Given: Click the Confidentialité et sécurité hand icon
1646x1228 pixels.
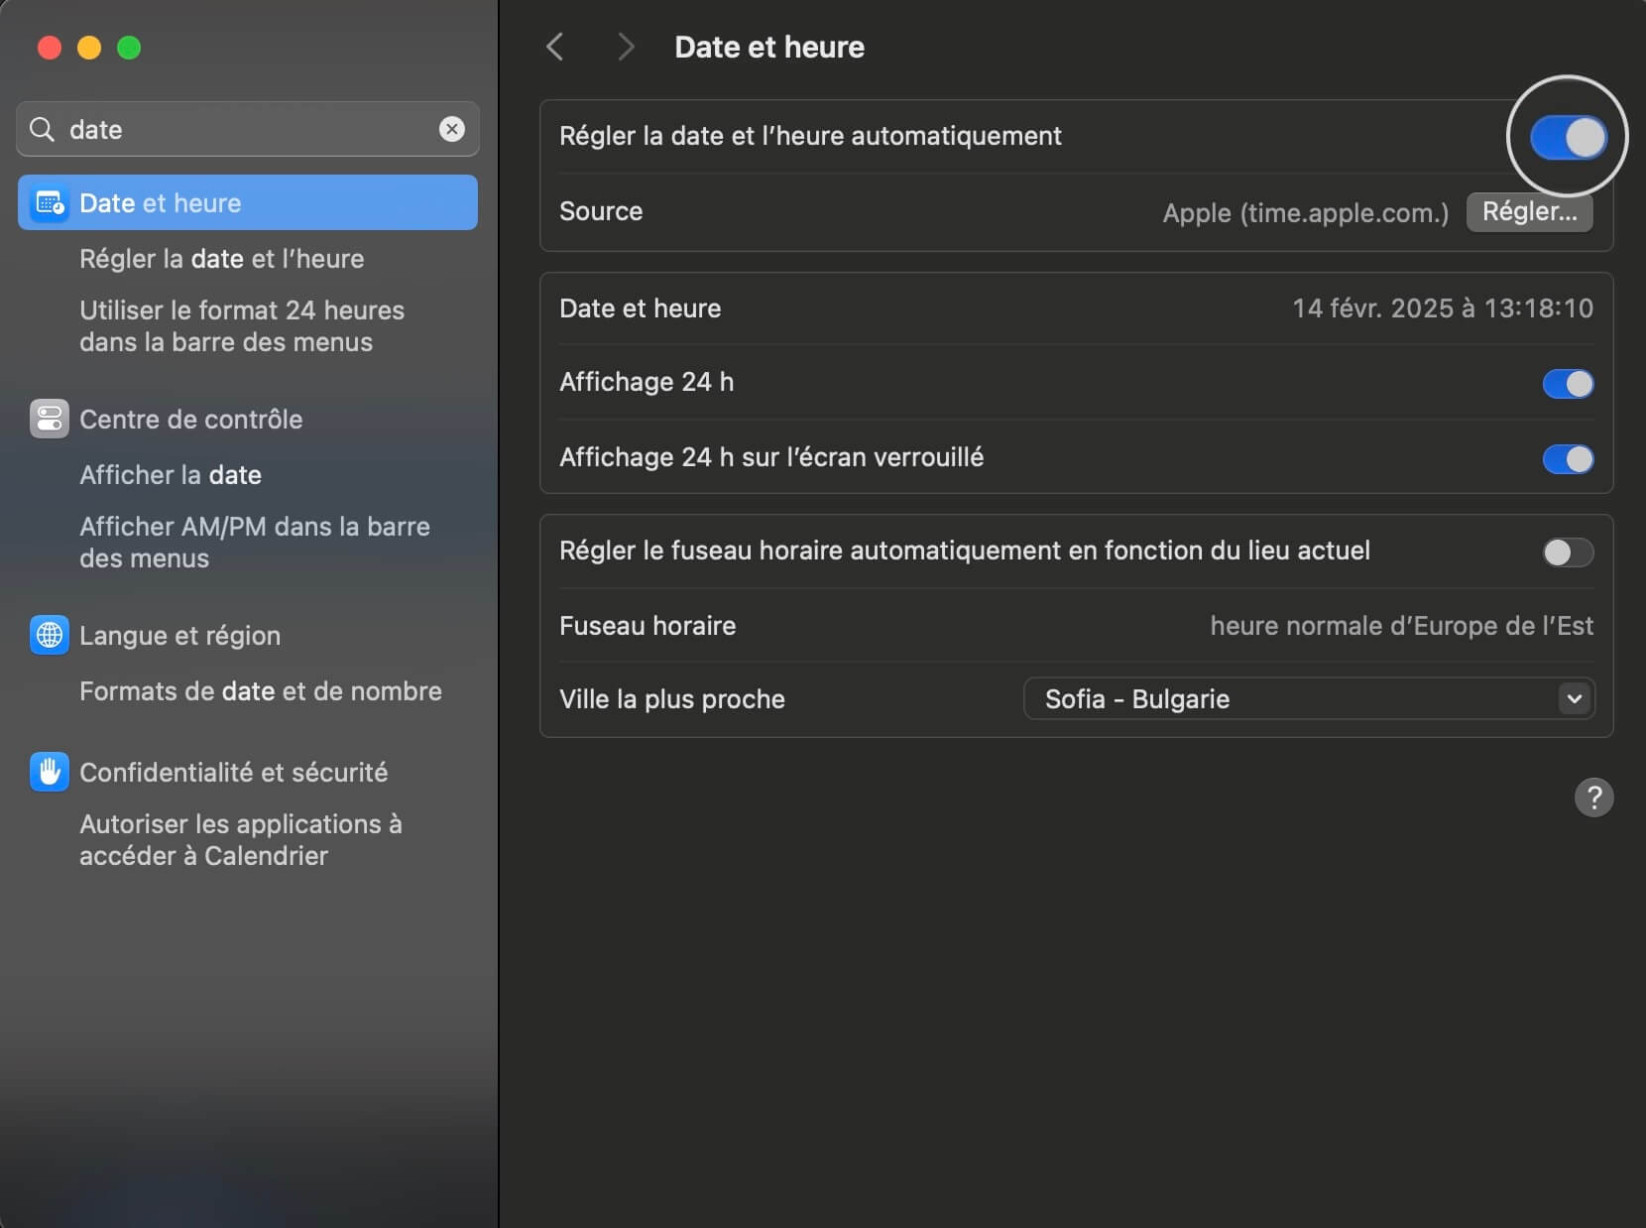Looking at the screenshot, I should (x=49, y=772).
